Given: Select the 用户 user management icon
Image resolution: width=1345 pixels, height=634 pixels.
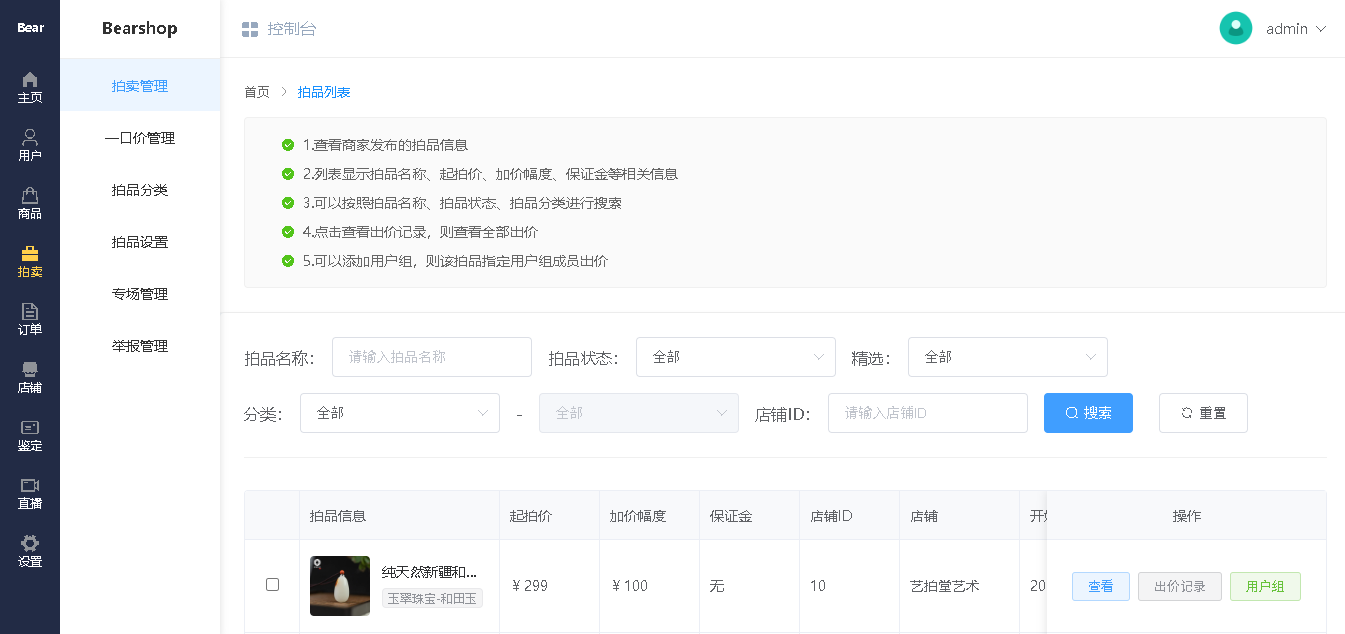Looking at the screenshot, I should (29, 143).
